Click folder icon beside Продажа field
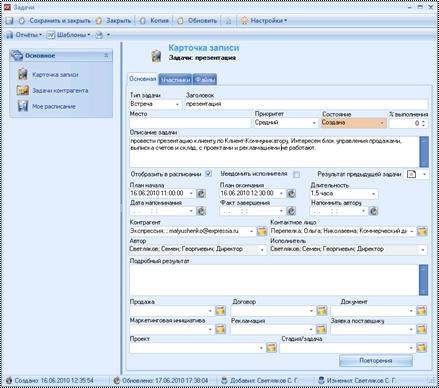439x388 pixels. tap(220, 311)
